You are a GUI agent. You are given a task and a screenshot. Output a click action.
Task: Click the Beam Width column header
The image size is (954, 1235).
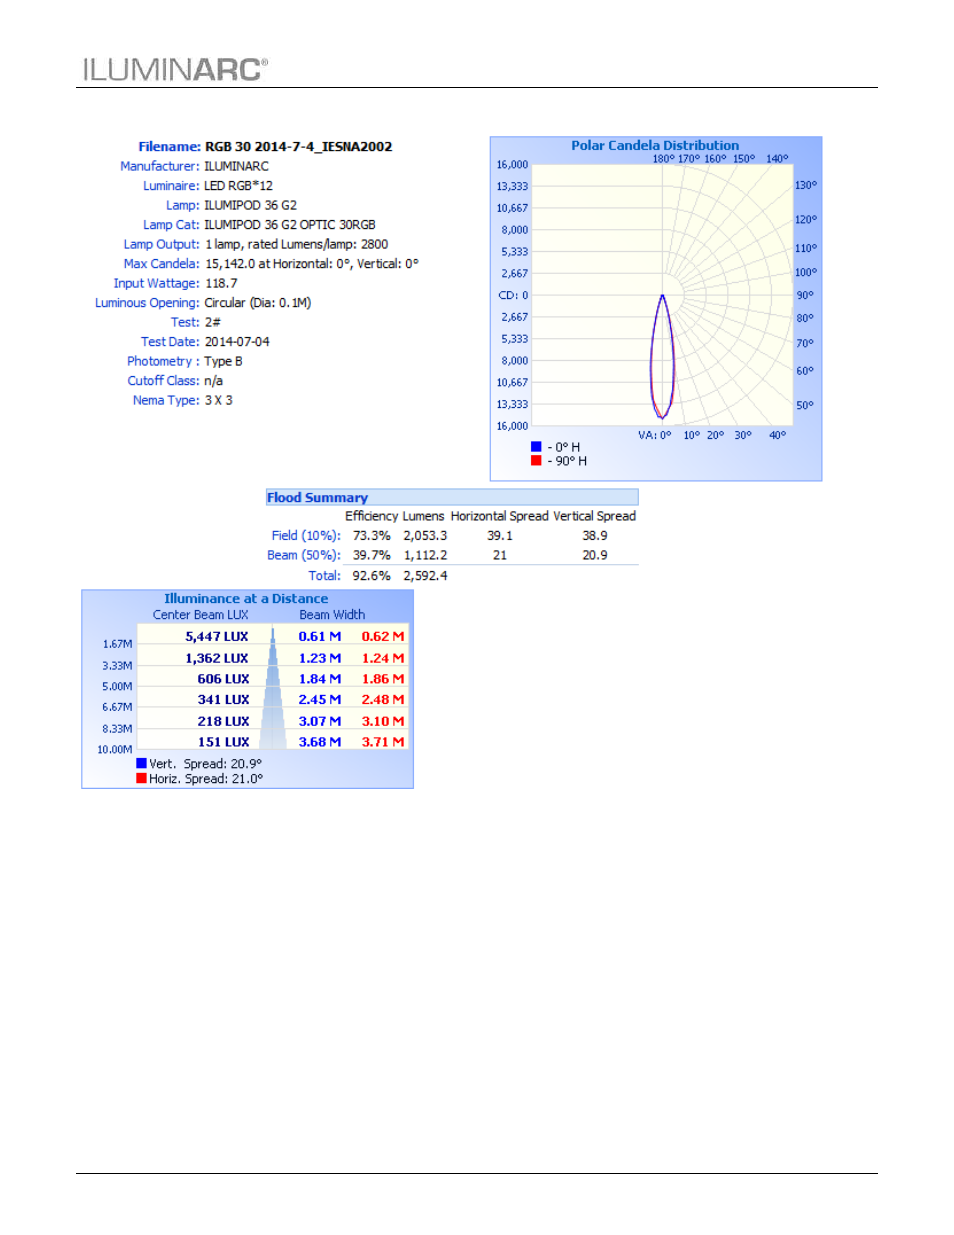click(x=332, y=615)
